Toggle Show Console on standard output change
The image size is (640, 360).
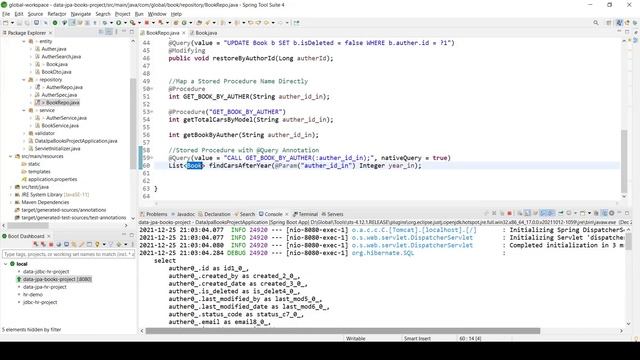[x=543, y=213]
